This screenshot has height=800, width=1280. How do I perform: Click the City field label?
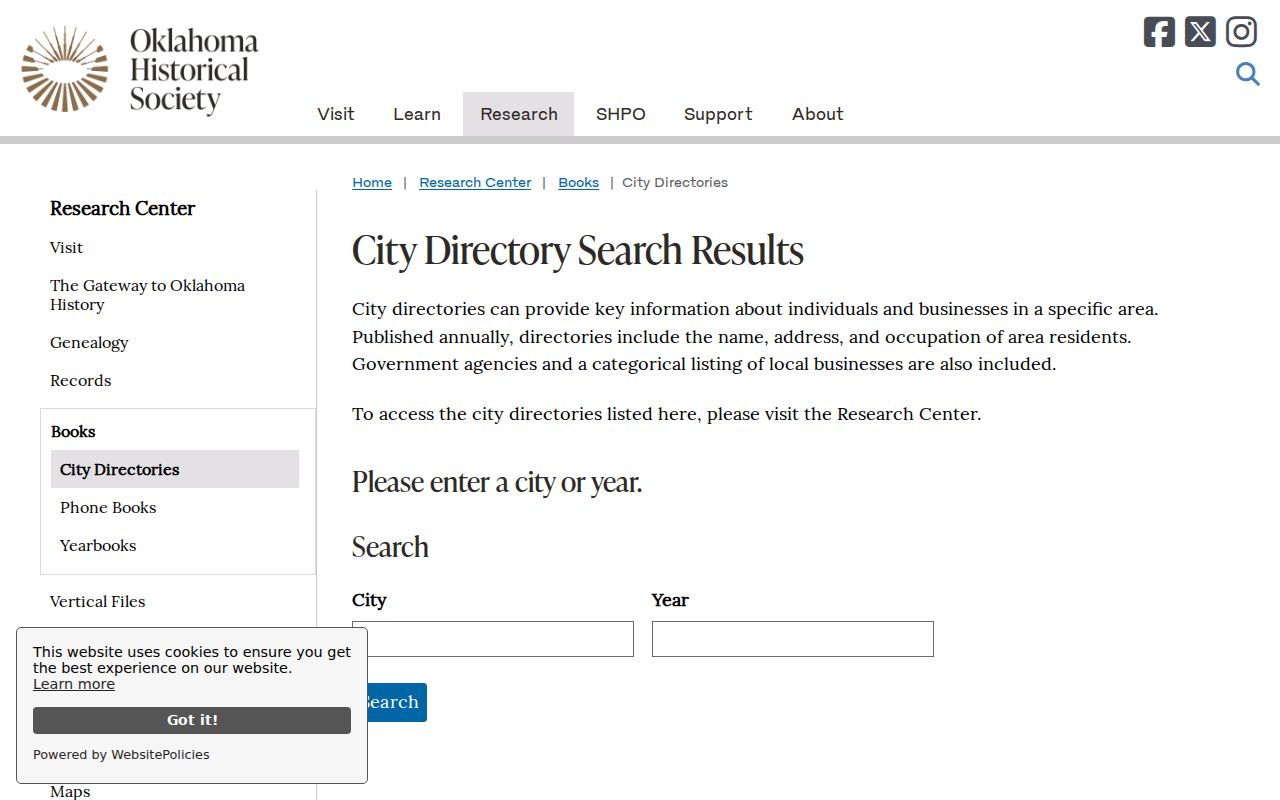(369, 600)
